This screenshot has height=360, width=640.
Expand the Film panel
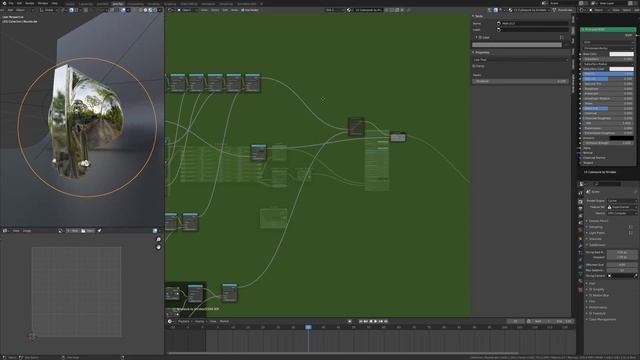pyautogui.click(x=591, y=301)
